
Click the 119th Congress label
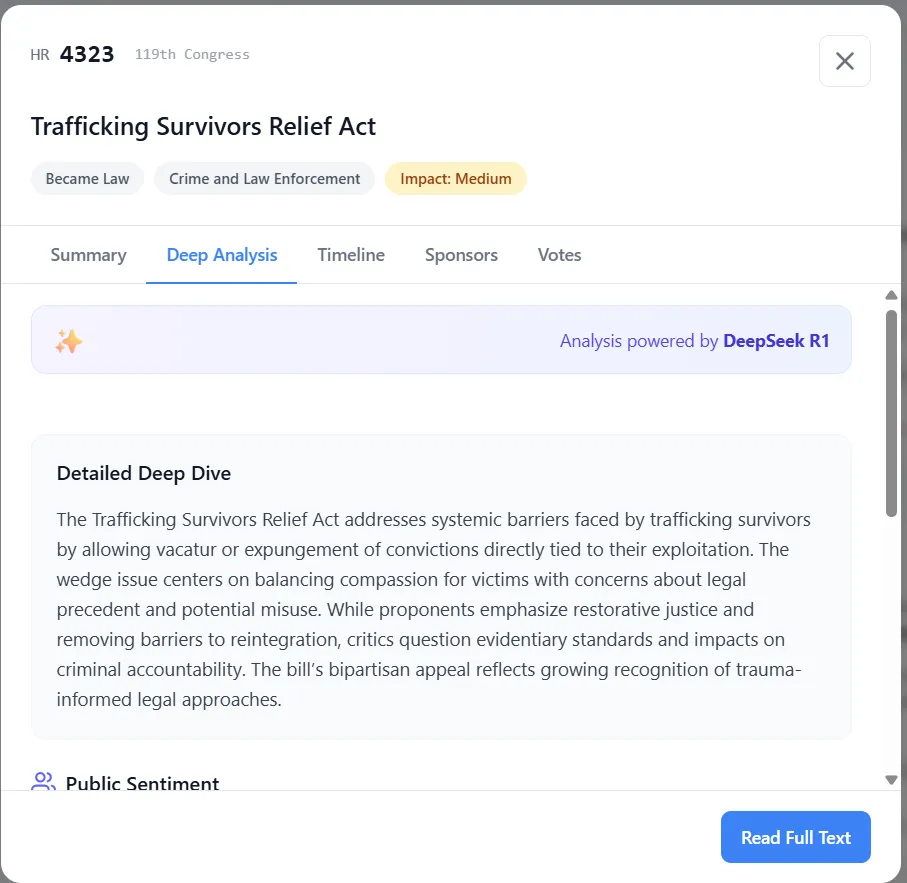[x=192, y=54]
